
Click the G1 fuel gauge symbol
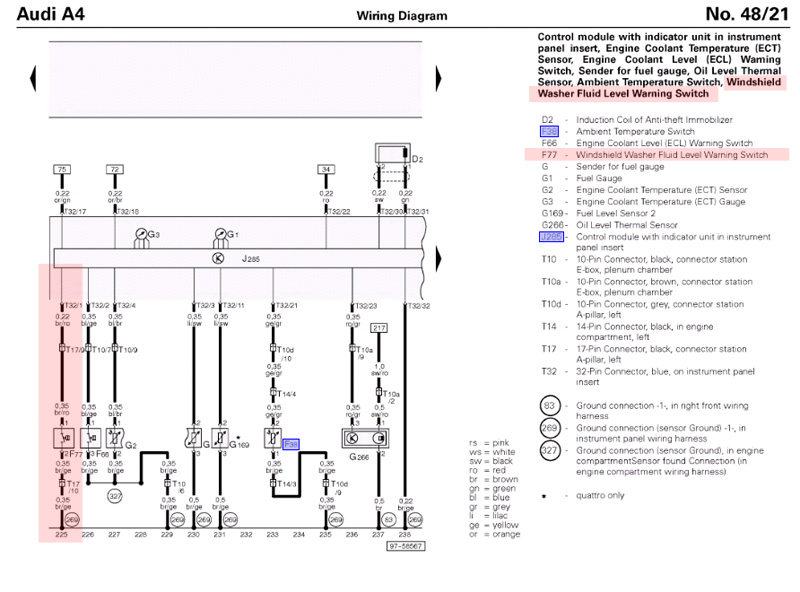point(222,236)
